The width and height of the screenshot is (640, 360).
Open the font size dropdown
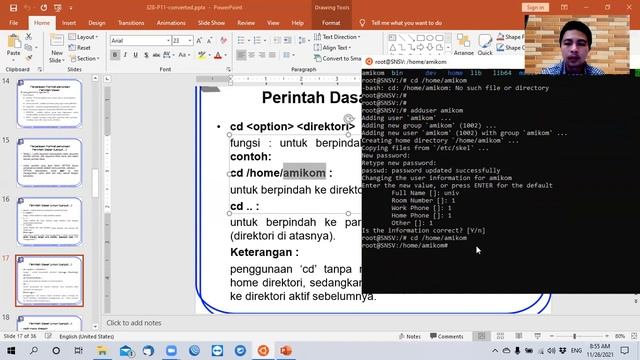190,40
